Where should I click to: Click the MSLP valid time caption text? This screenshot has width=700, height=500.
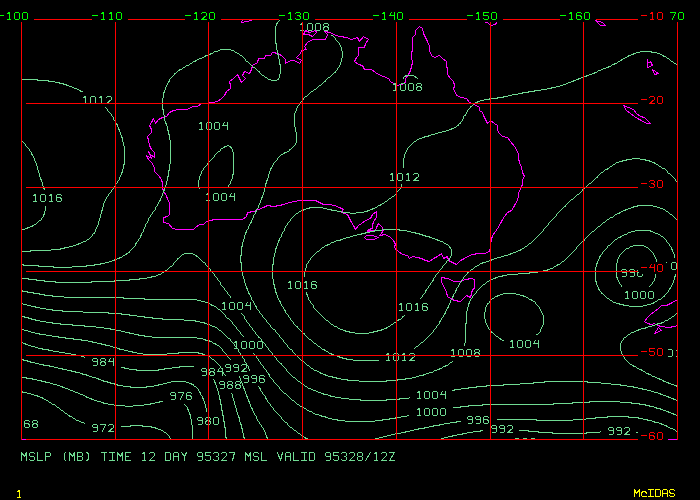point(206,455)
